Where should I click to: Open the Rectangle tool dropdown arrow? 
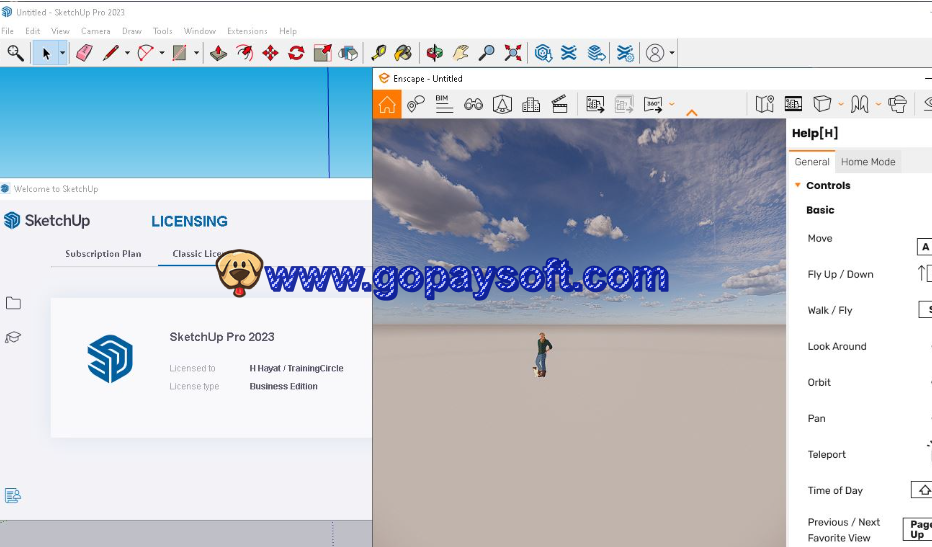pyautogui.click(x=196, y=53)
